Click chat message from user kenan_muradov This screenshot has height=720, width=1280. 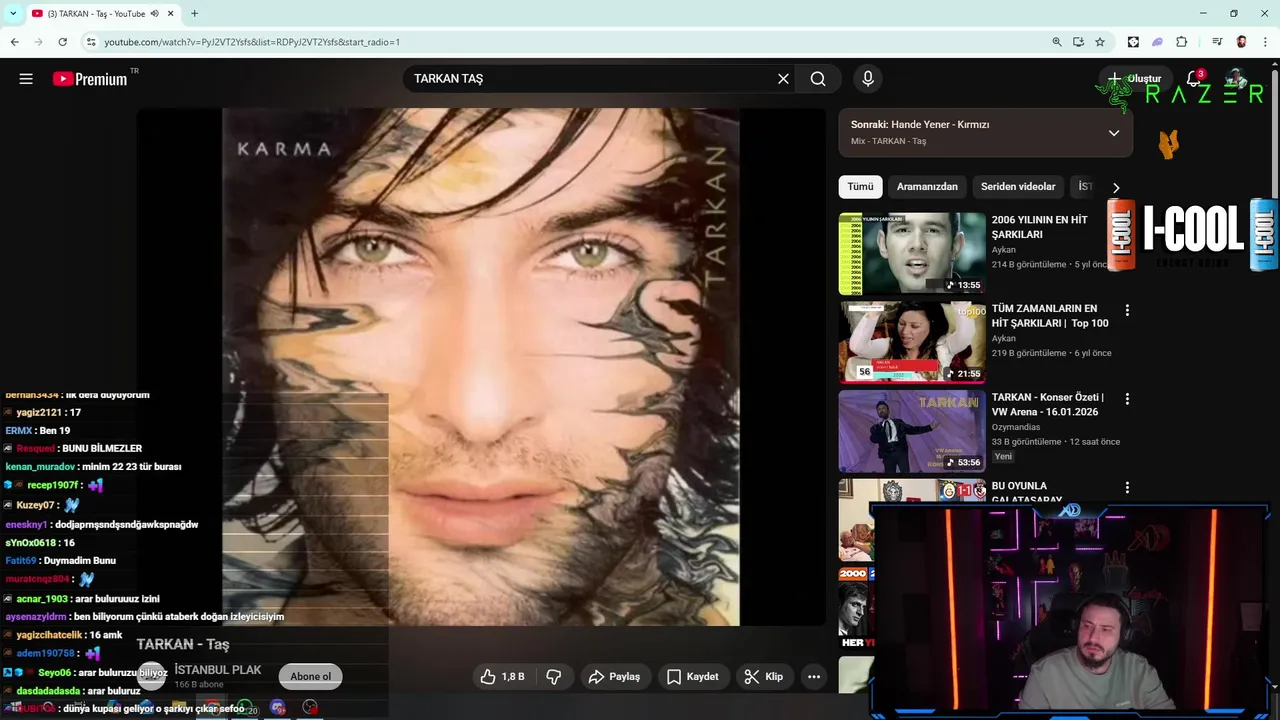[93, 467]
